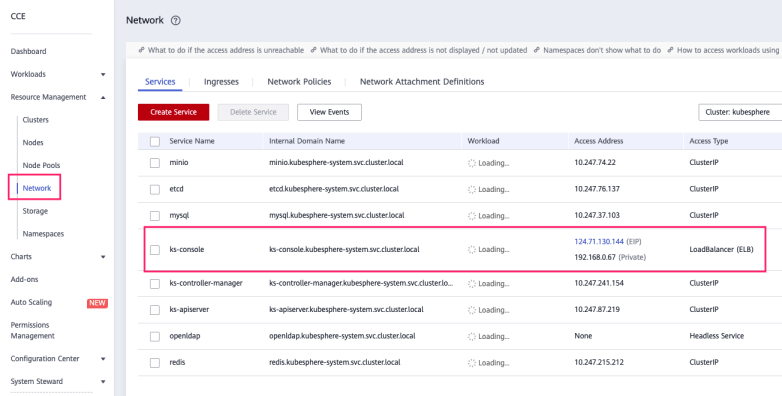Check the minio service checkbox

(155, 163)
